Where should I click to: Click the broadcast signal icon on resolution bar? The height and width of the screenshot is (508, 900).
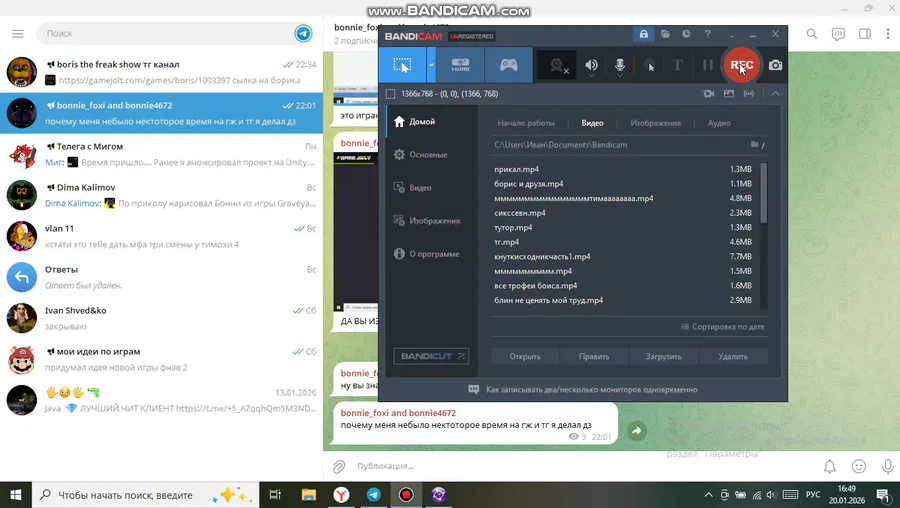[x=748, y=94]
